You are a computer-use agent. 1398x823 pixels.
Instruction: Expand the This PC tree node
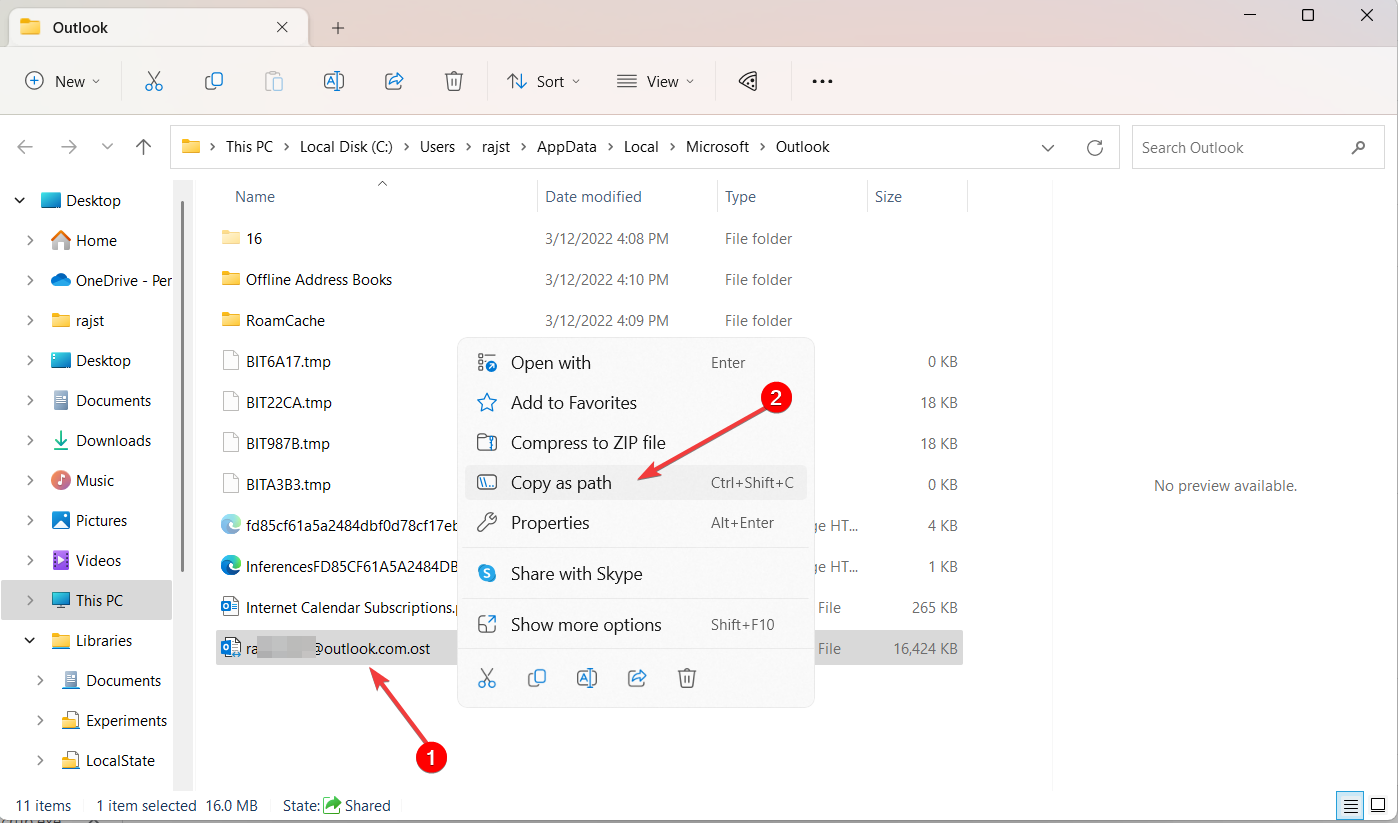coord(30,600)
